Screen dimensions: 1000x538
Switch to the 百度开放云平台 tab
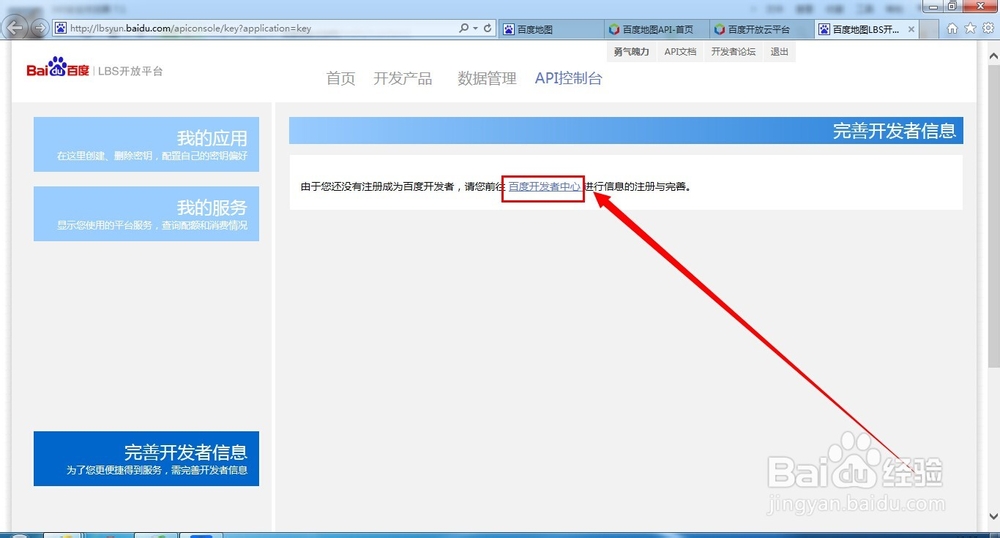(x=761, y=29)
